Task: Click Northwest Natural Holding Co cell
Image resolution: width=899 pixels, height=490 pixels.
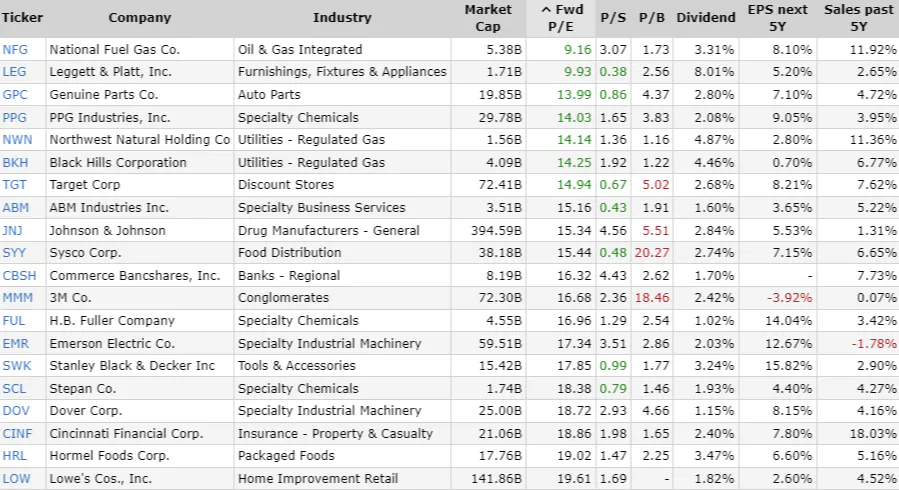Action: (x=139, y=140)
